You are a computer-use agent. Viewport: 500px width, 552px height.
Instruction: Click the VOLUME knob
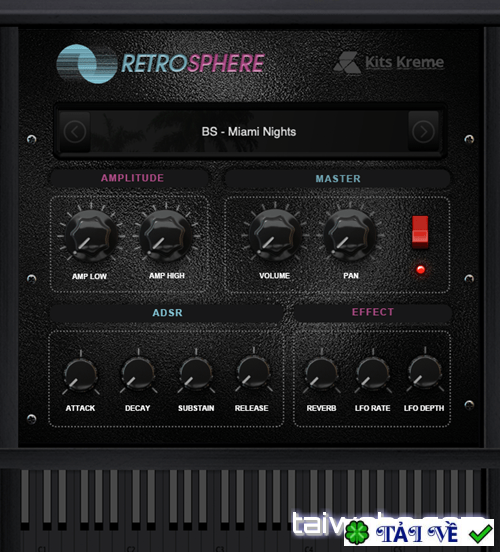pos(275,235)
